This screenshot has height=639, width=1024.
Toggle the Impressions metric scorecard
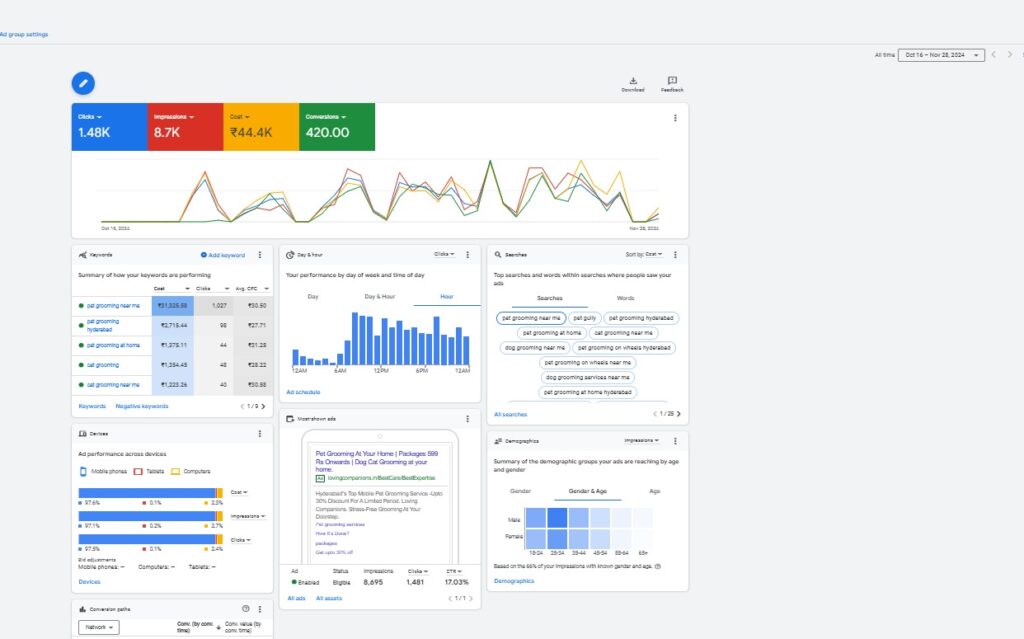(x=185, y=127)
